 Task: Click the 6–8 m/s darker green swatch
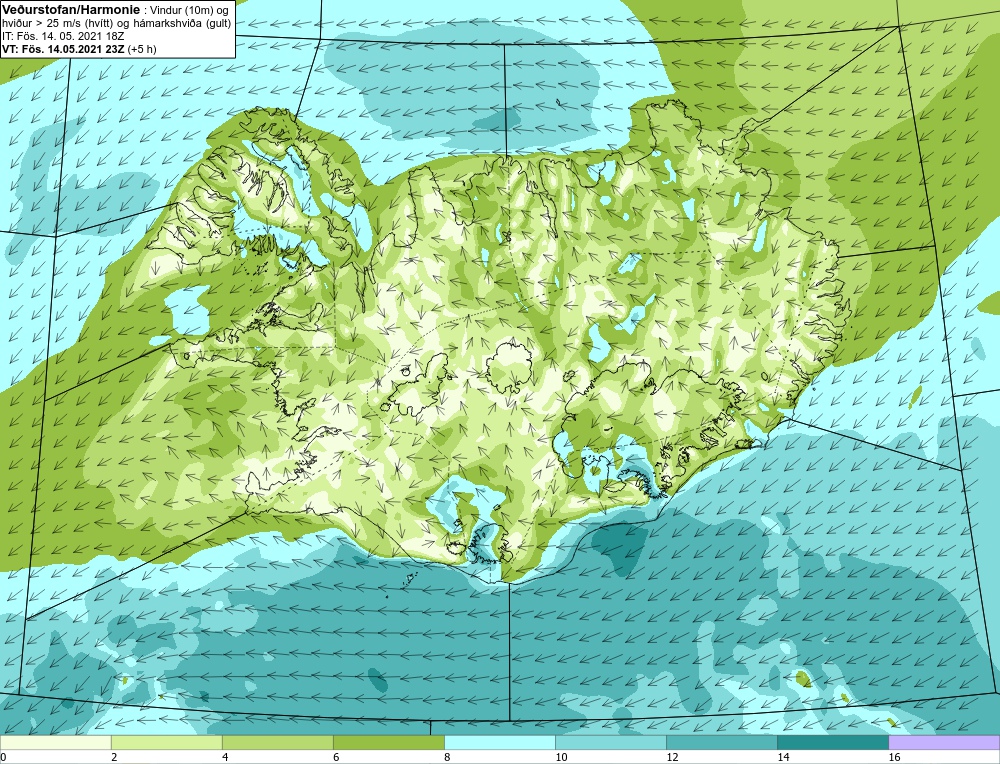coord(388,742)
